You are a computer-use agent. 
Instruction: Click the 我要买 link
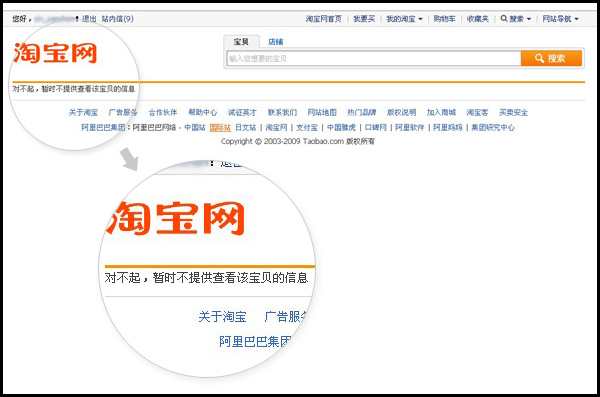pos(364,19)
